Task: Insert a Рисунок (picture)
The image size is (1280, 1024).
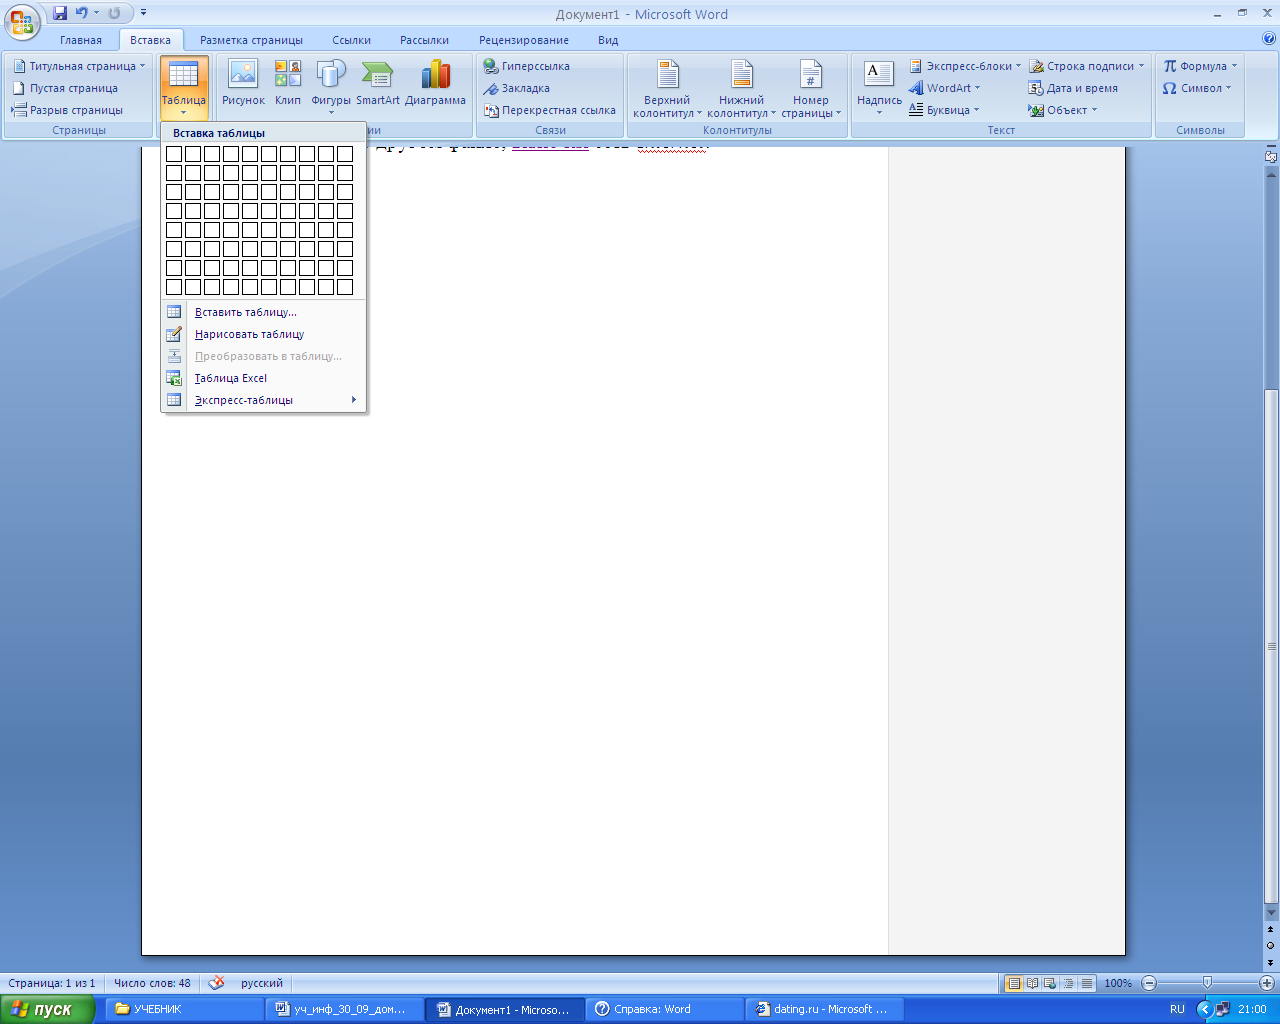Action: click(243, 84)
